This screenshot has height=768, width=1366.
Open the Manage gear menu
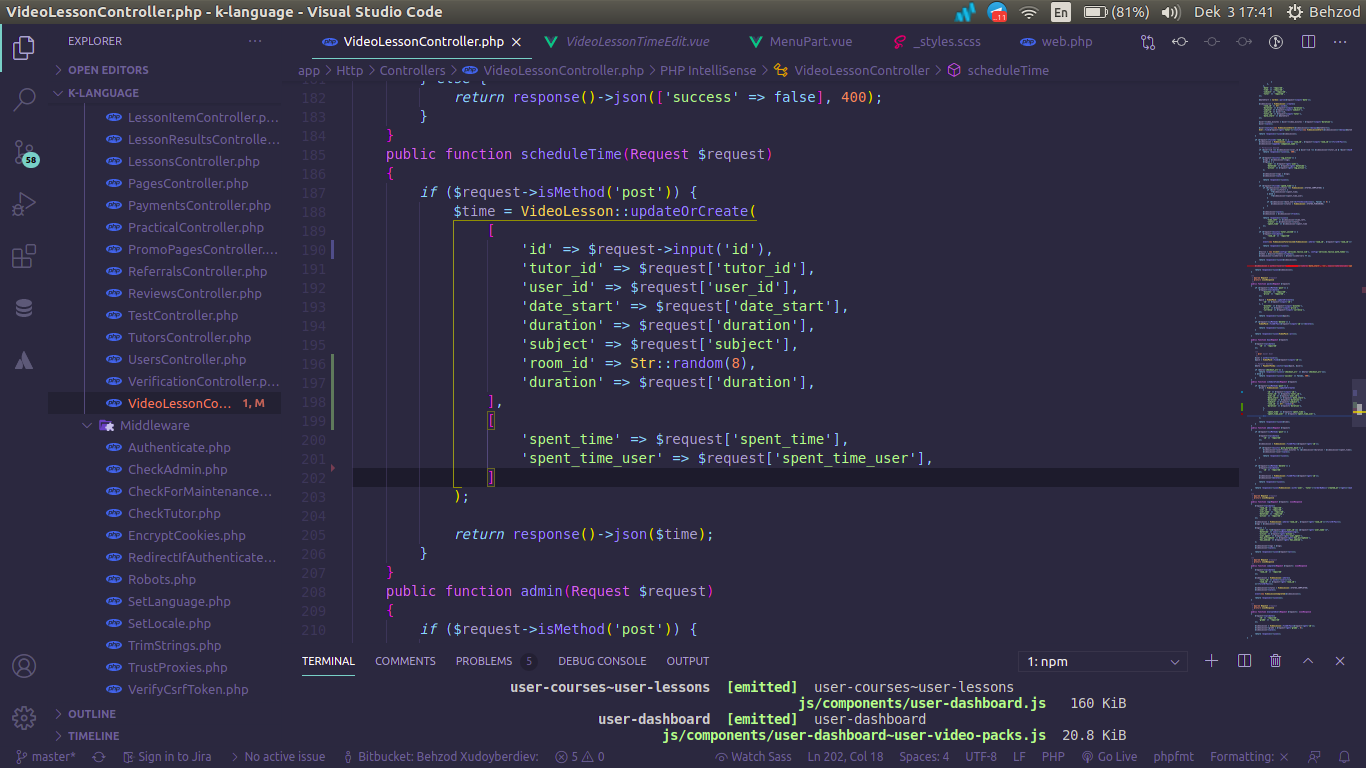[x=24, y=717]
